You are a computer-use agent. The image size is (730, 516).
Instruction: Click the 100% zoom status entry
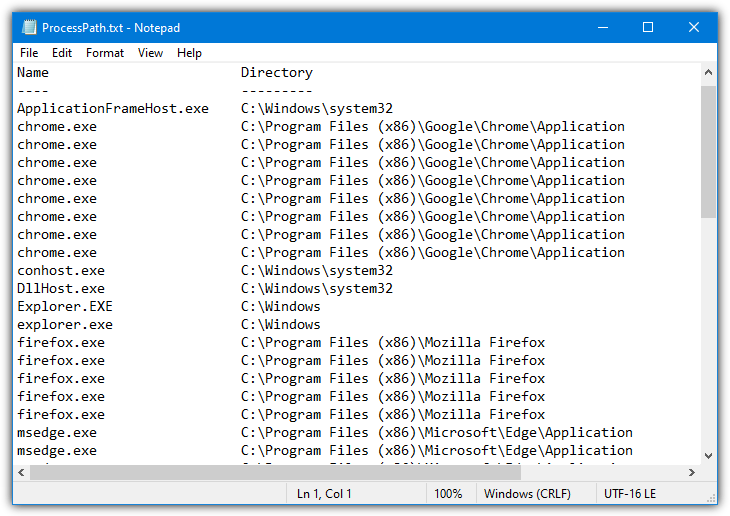448,494
